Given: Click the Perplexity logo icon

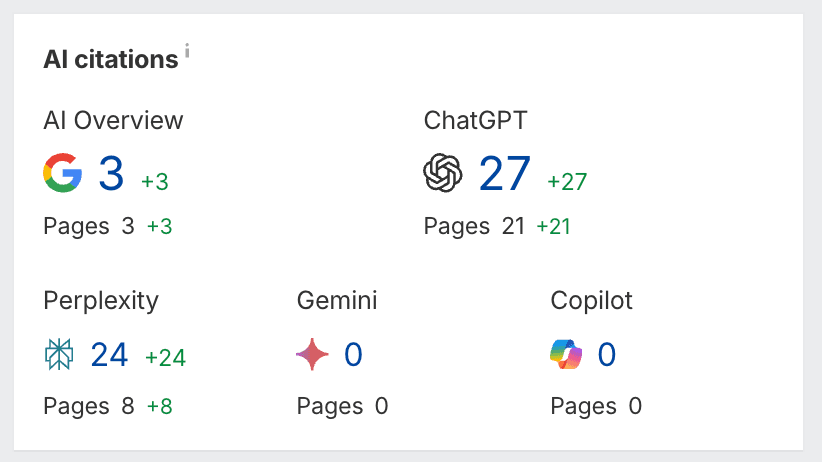Looking at the screenshot, I should pos(60,354).
